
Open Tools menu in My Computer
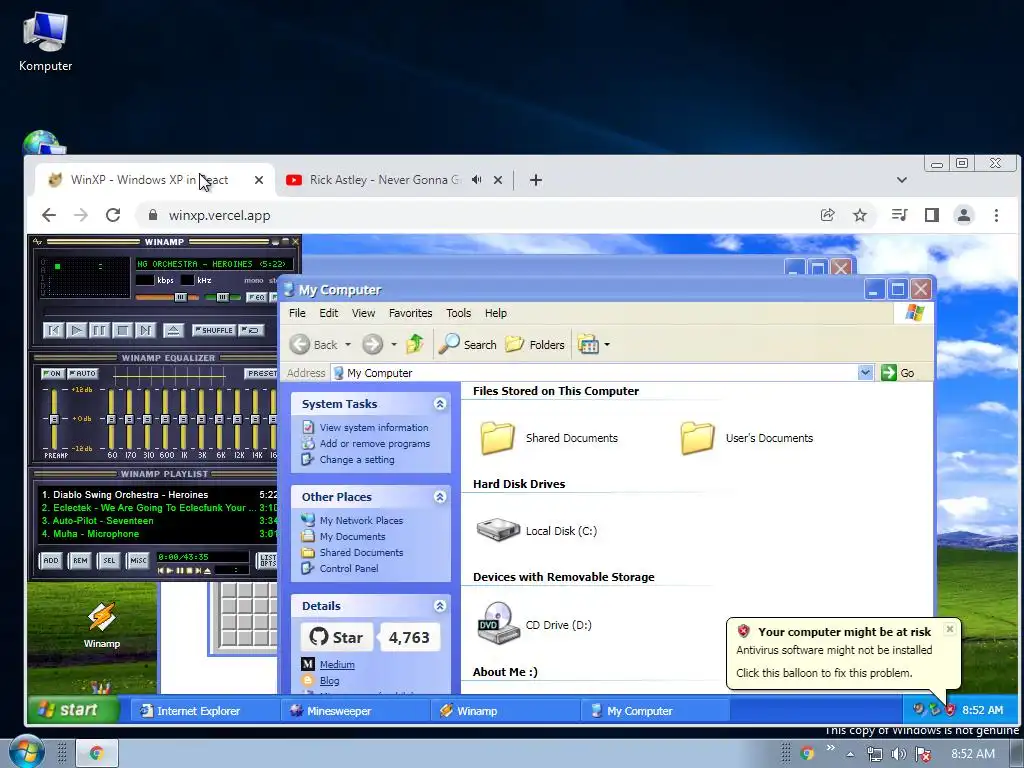[x=458, y=313]
